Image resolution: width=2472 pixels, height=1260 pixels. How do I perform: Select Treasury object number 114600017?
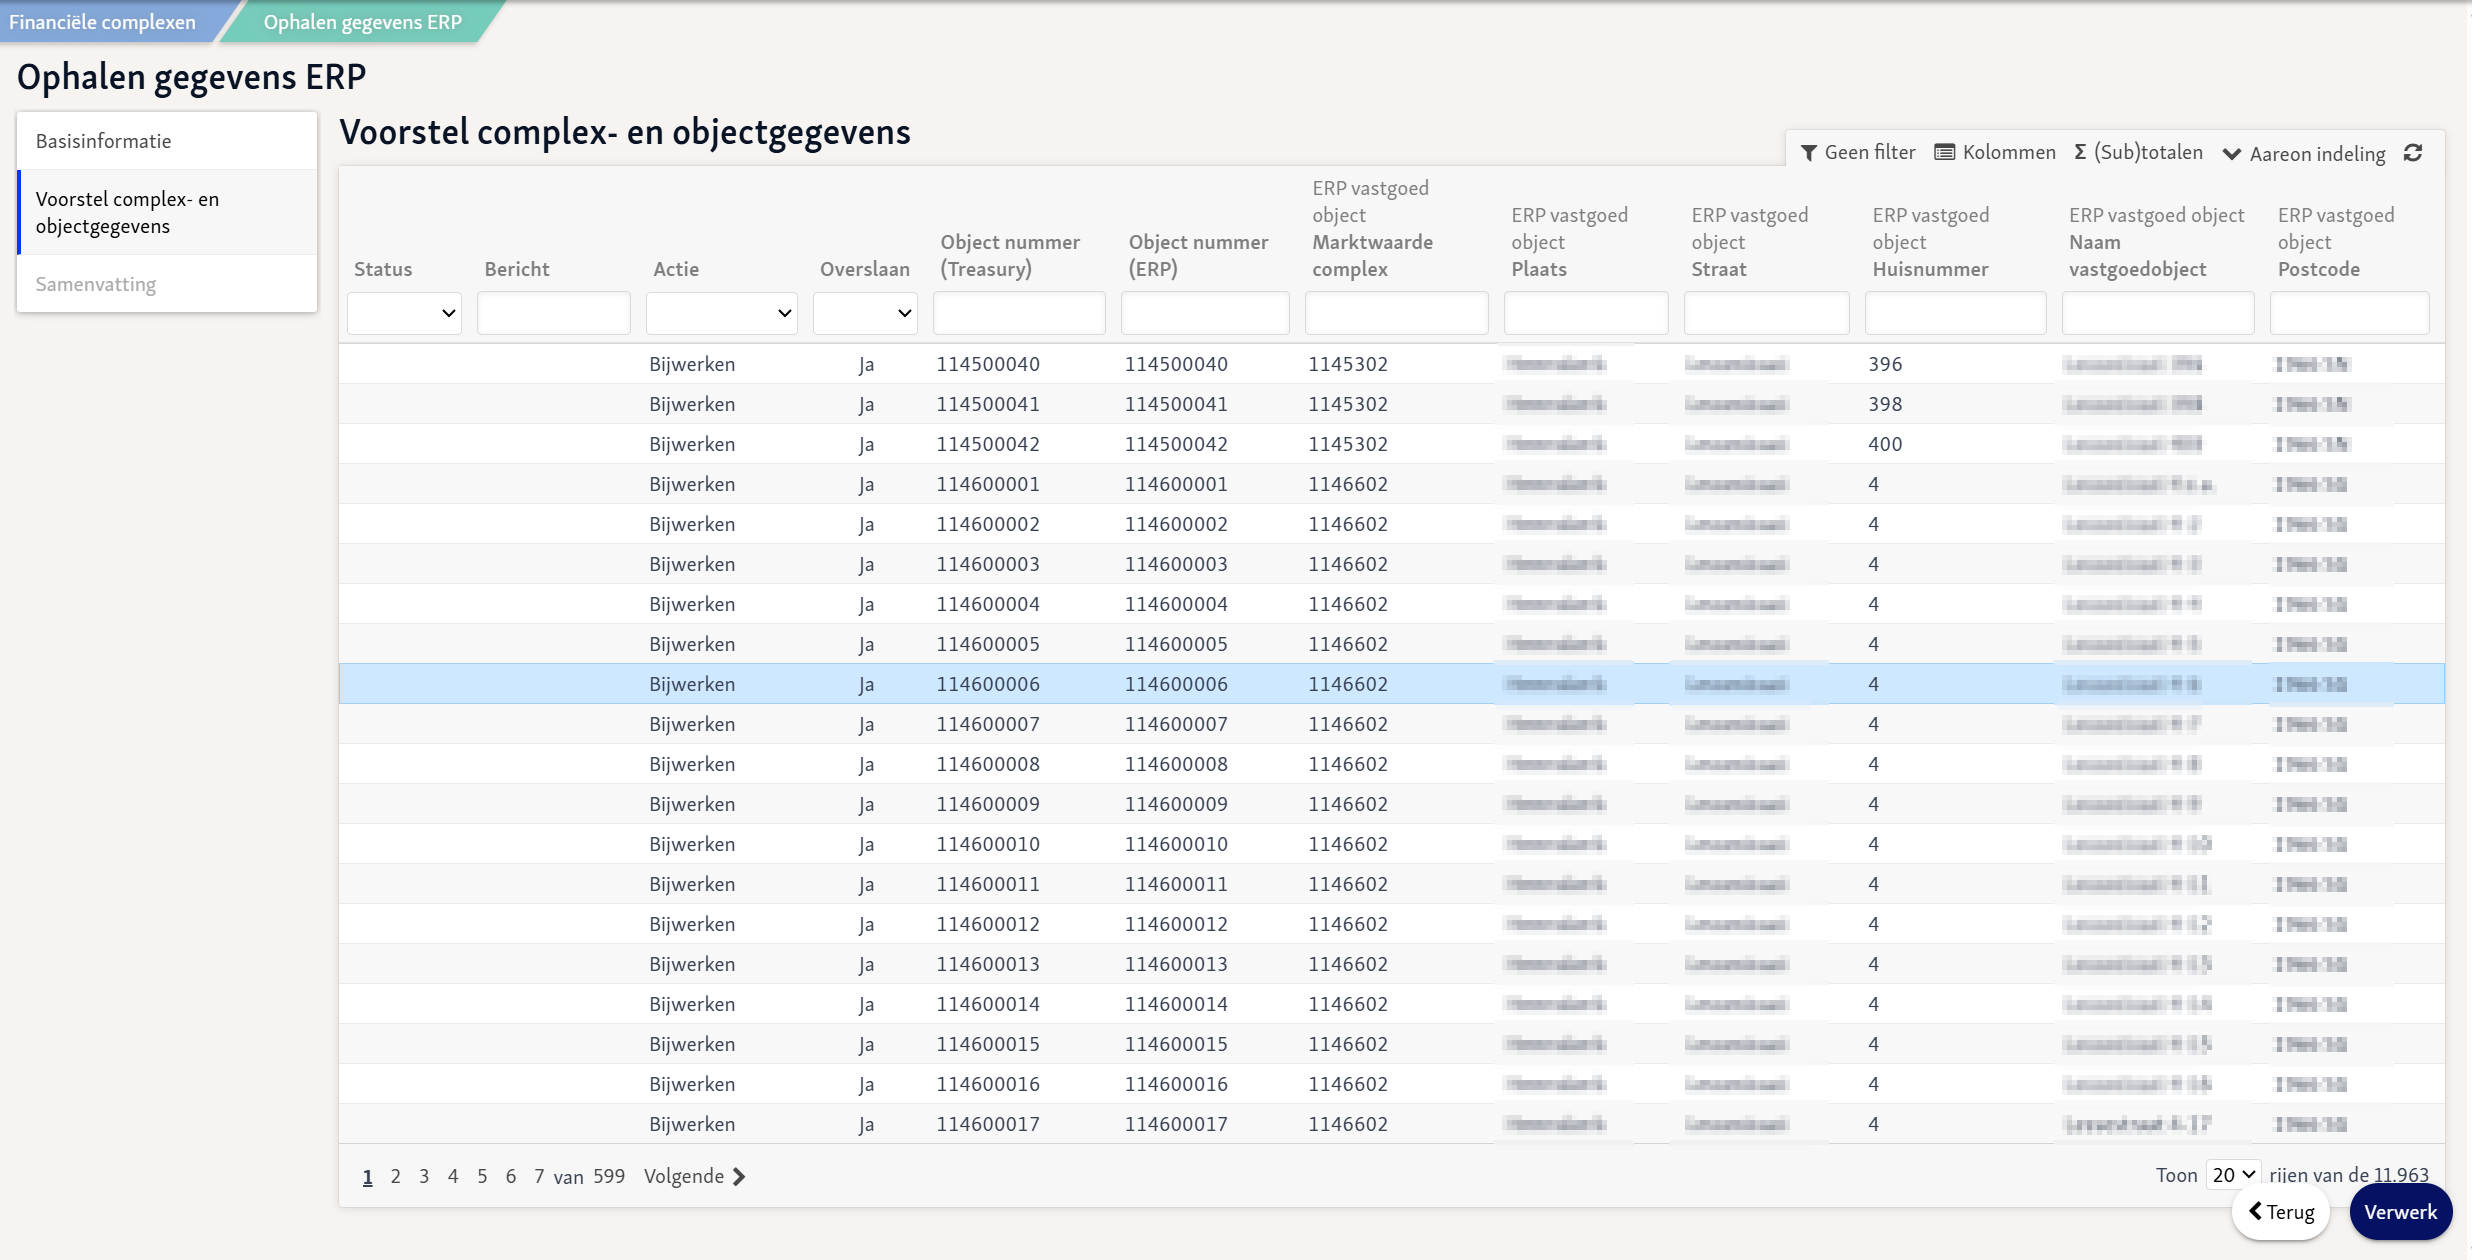pos(988,1124)
